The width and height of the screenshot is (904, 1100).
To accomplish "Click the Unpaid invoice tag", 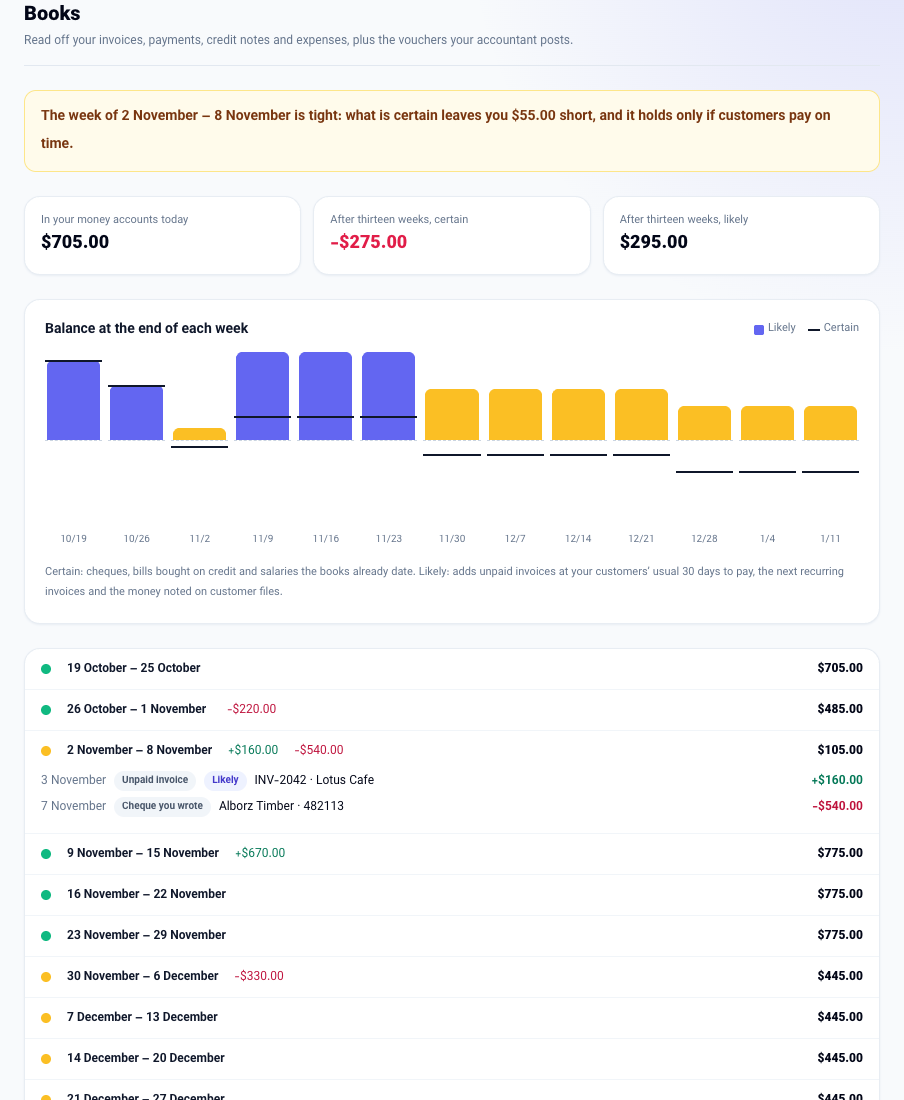I will click(x=155, y=779).
